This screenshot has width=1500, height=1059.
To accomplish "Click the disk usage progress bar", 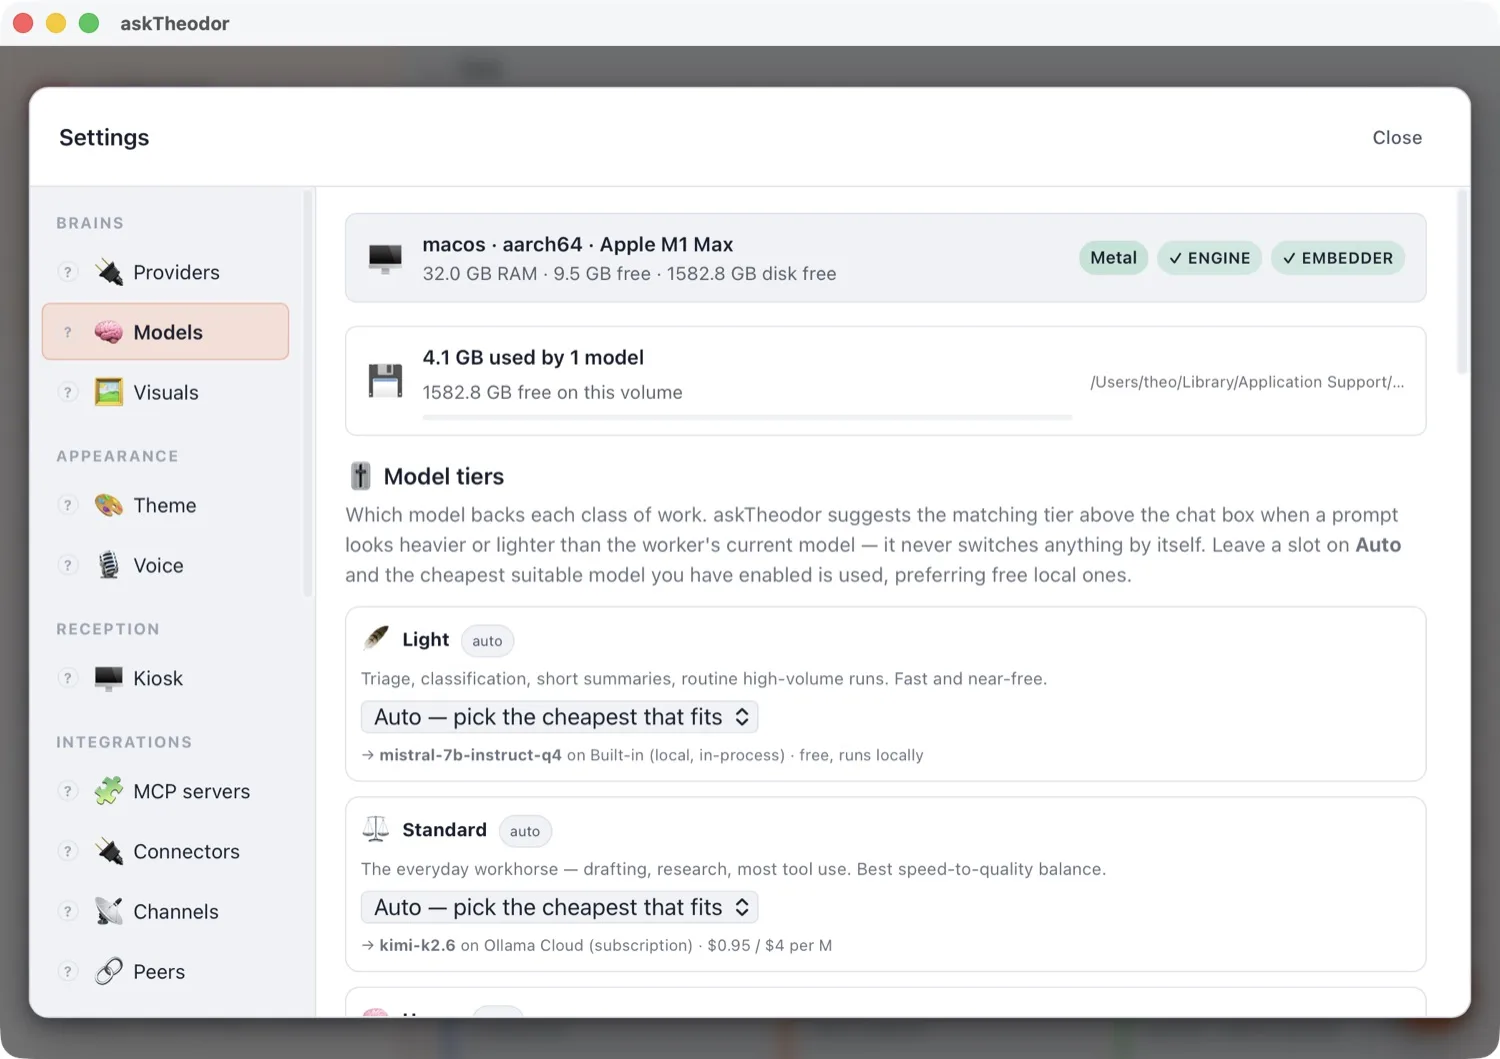I will pos(747,417).
